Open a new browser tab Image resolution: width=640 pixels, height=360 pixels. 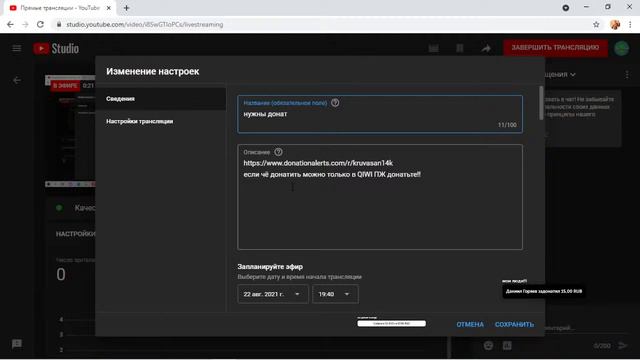point(127,8)
